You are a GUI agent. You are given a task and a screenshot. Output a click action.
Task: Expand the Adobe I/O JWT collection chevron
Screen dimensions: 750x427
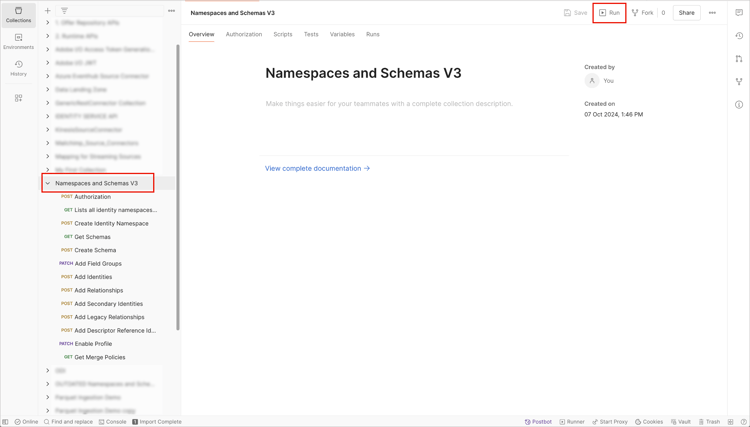(x=47, y=63)
